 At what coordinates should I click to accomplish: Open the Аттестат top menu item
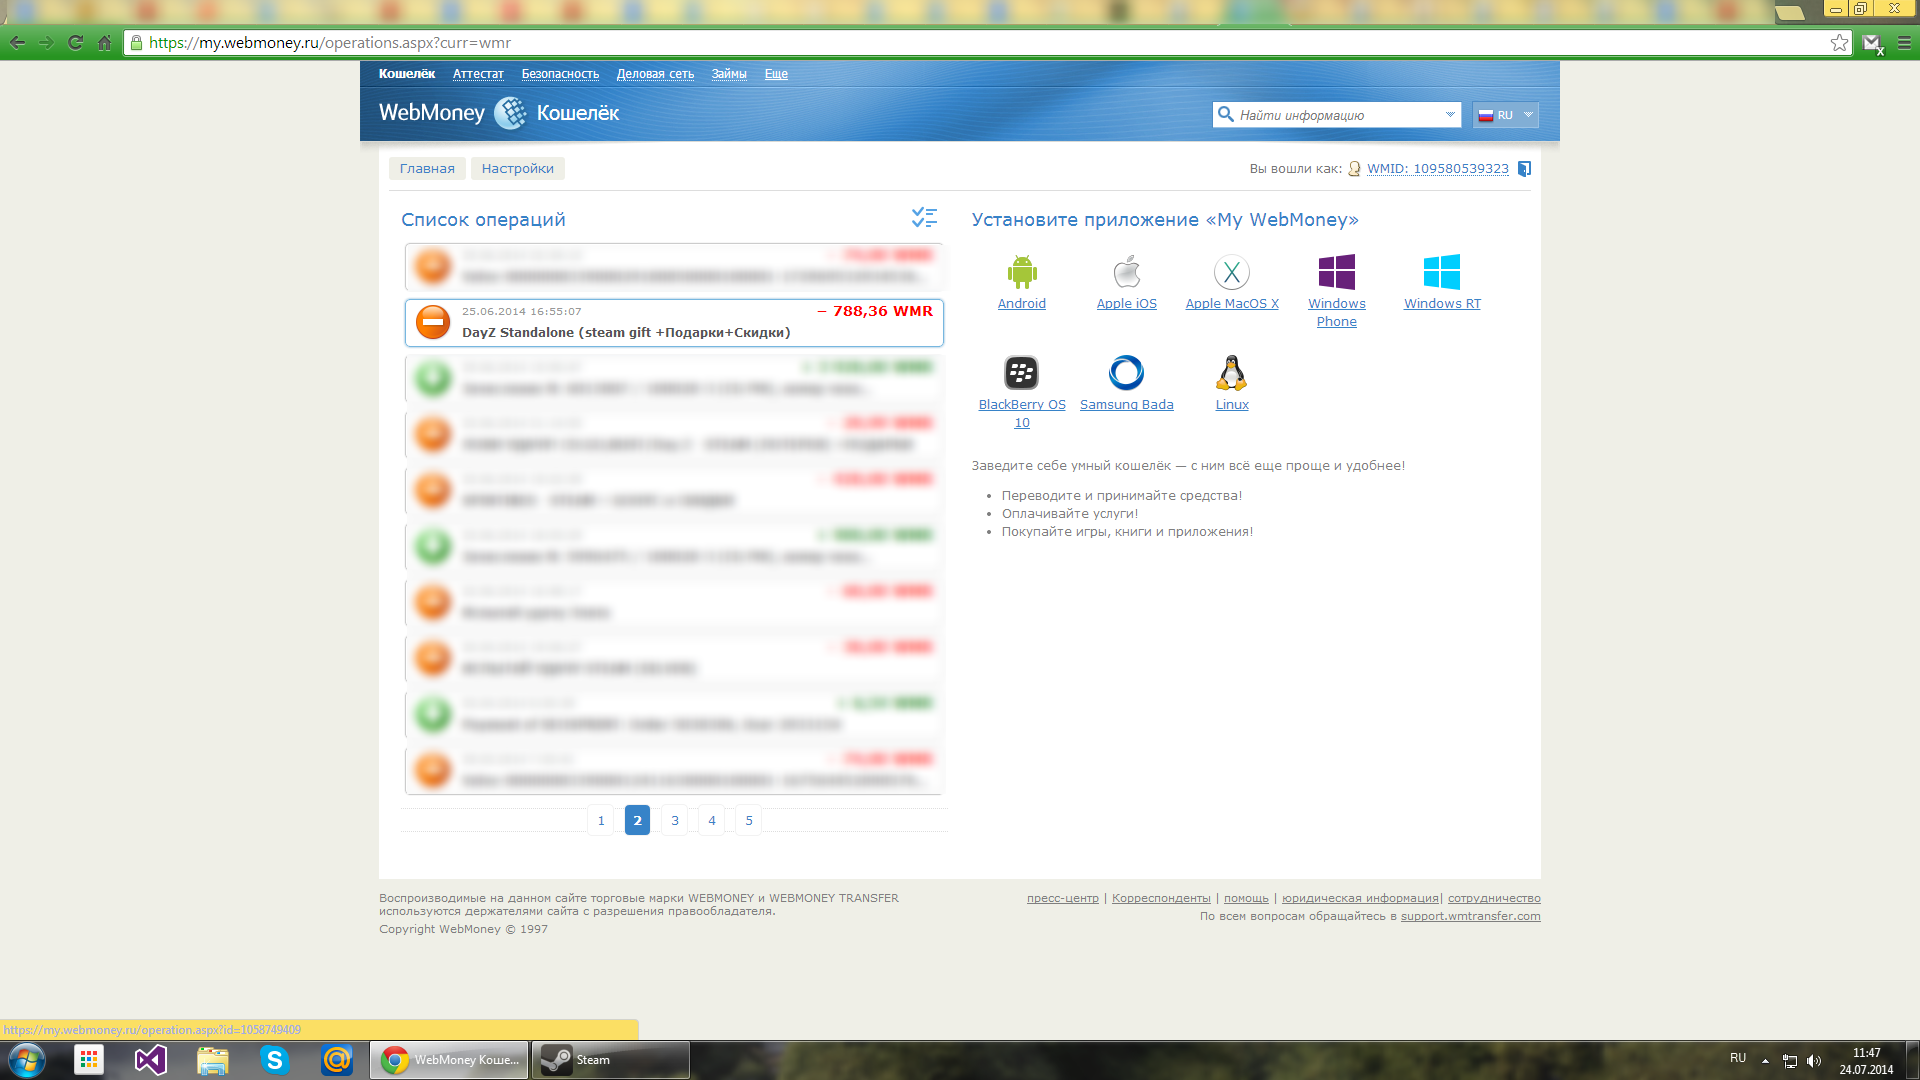(x=478, y=74)
